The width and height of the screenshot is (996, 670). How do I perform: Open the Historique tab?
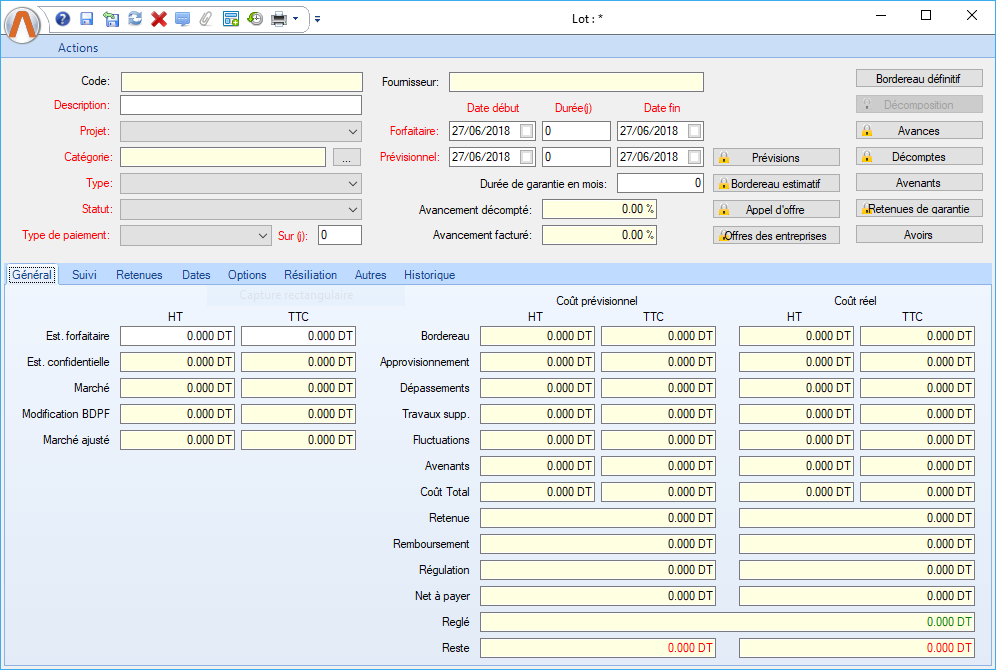click(x=429, y=275)
